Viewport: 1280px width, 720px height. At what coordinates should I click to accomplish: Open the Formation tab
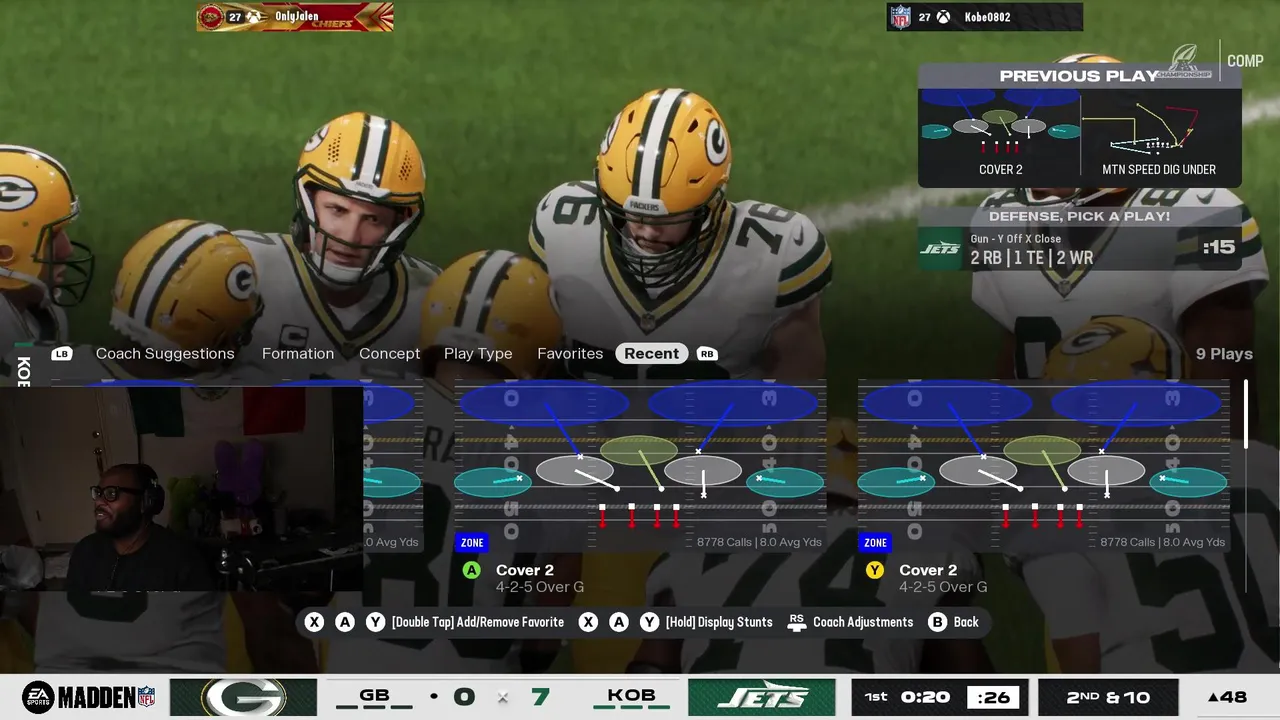298,353
